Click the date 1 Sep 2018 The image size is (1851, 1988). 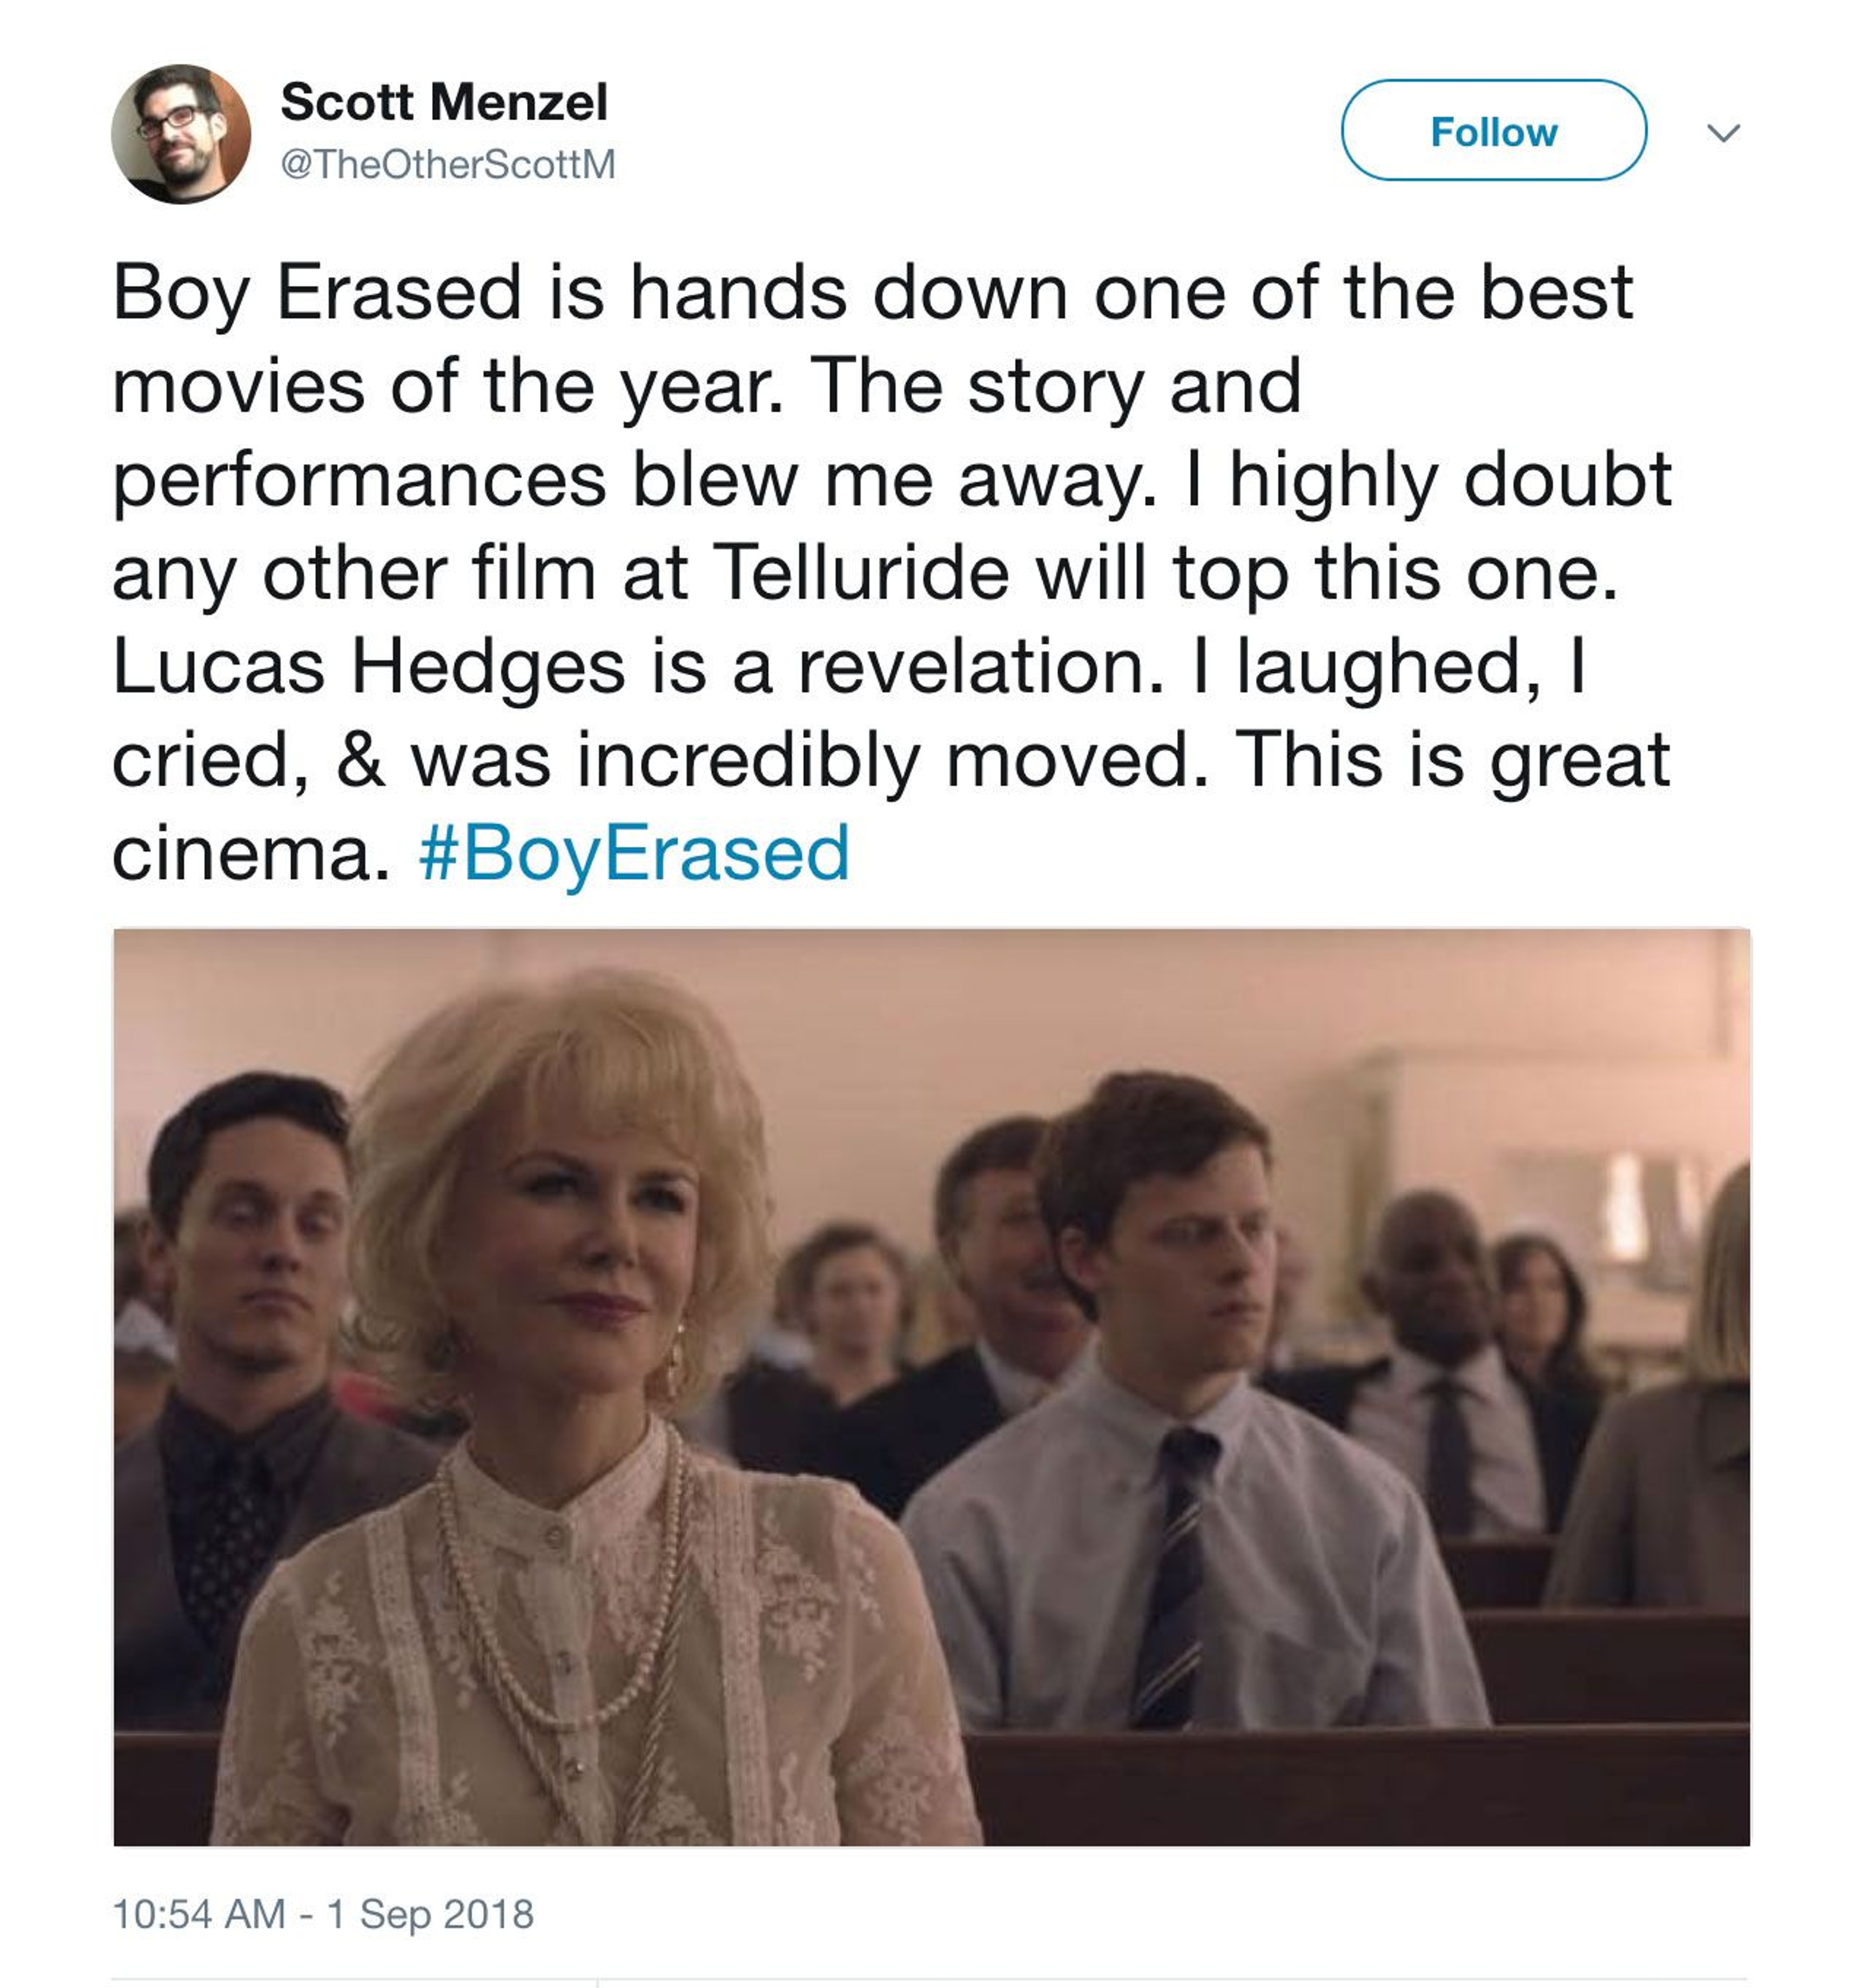(x=430, y=1914)
